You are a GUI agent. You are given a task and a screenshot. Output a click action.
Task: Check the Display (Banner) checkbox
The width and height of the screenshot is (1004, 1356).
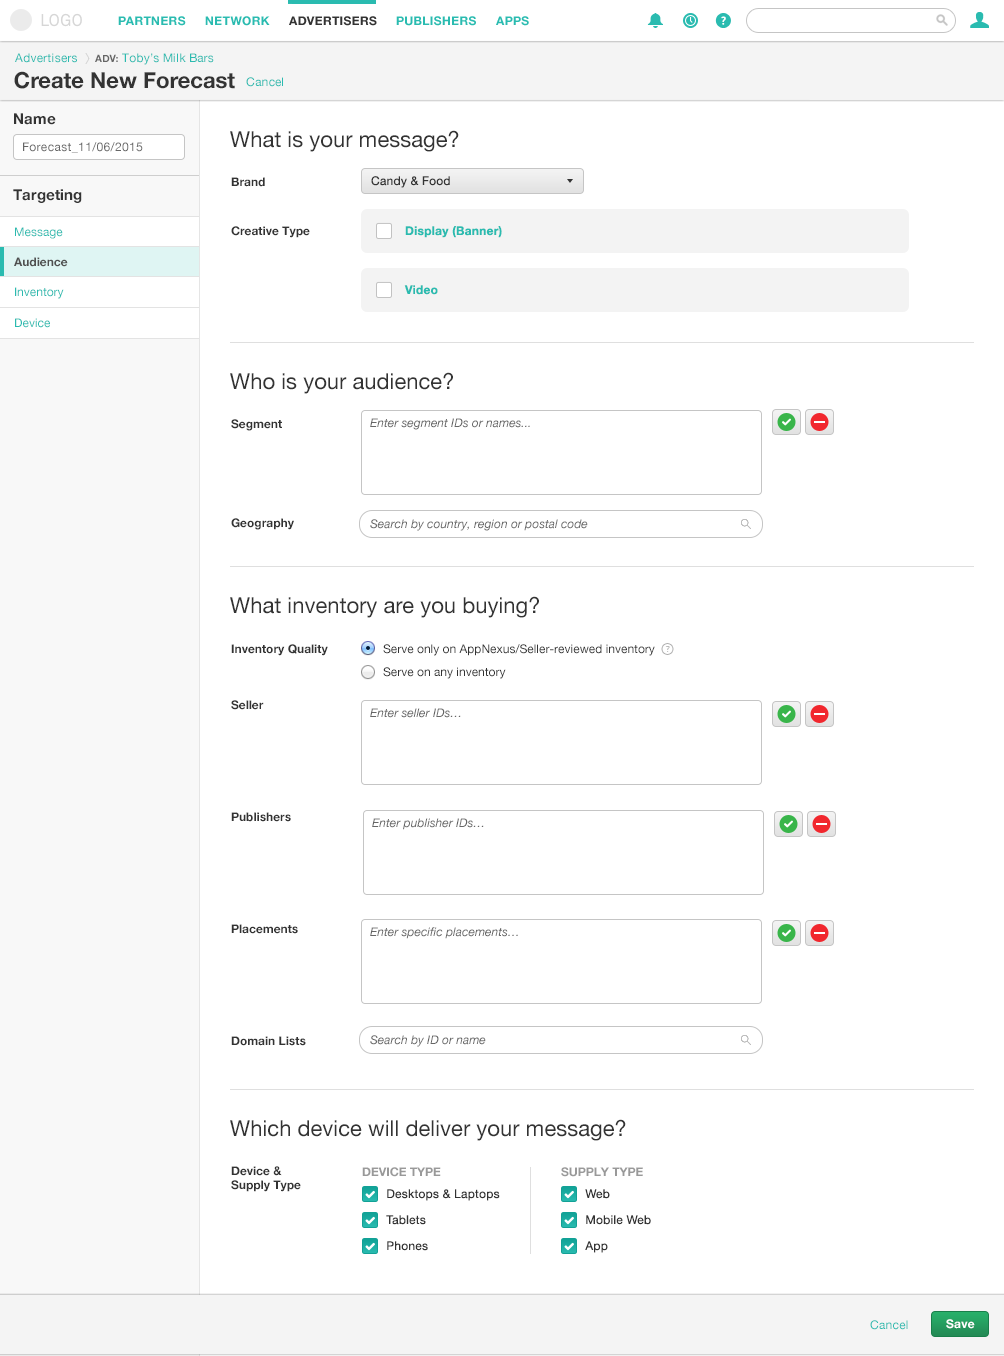pyautogui.click(x=384, y=231)
